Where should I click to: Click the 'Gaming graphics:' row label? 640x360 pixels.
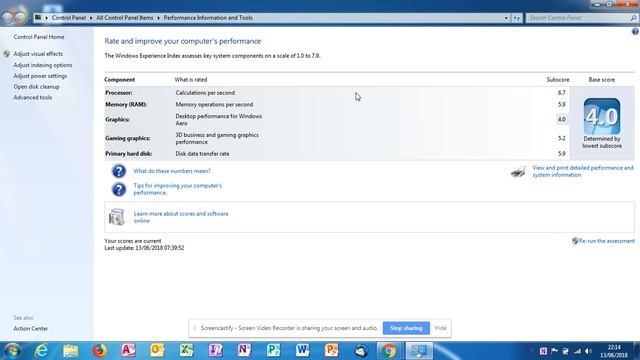[x=128, y=138]
